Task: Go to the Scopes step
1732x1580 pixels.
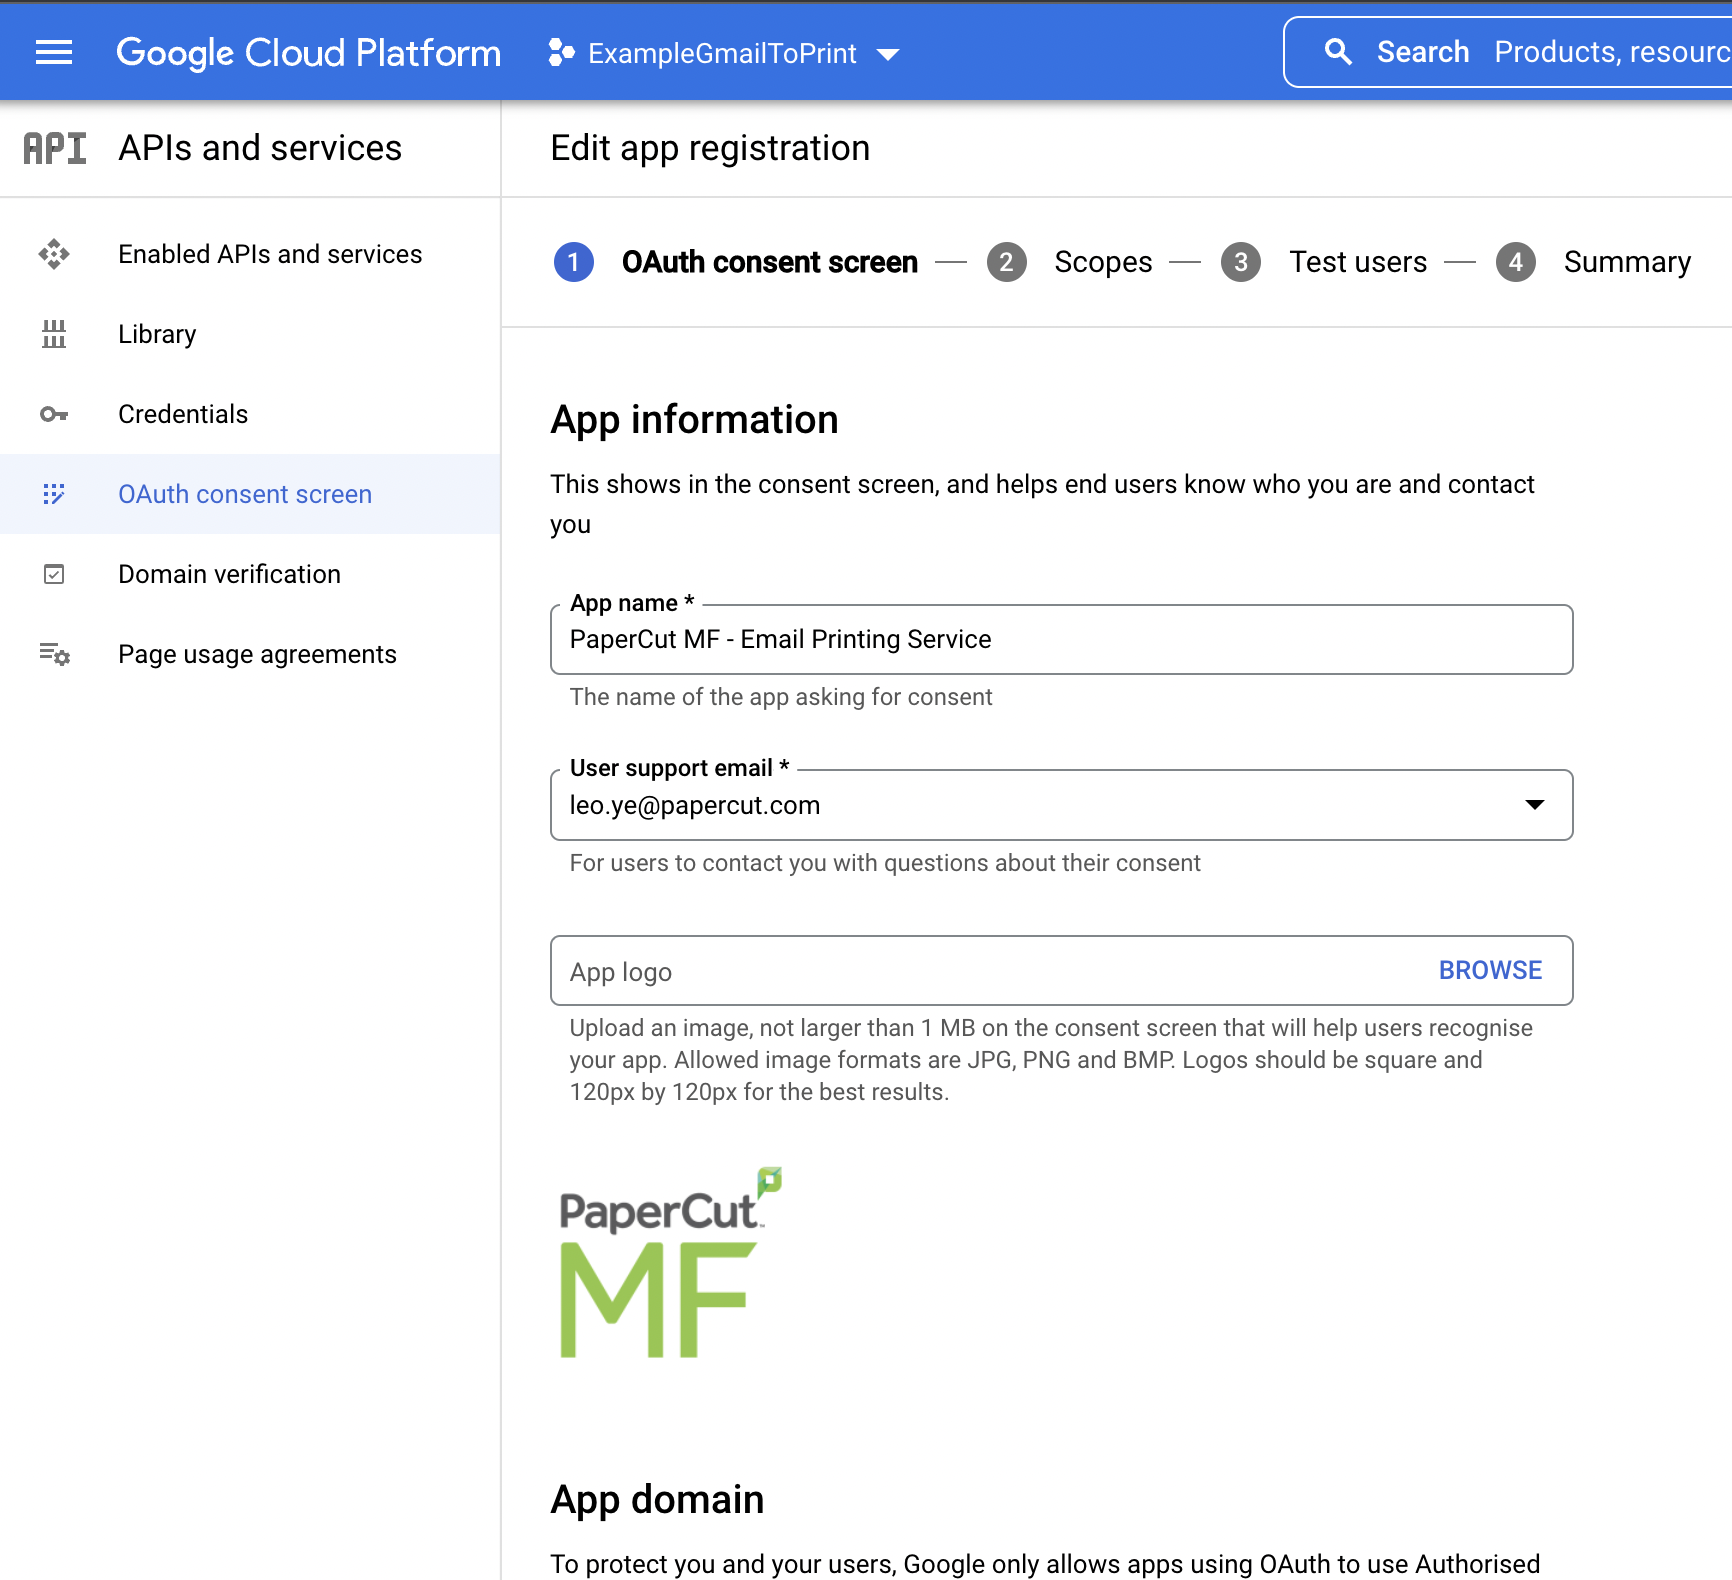Action: pyautogui.click(x=1103, y=262)
